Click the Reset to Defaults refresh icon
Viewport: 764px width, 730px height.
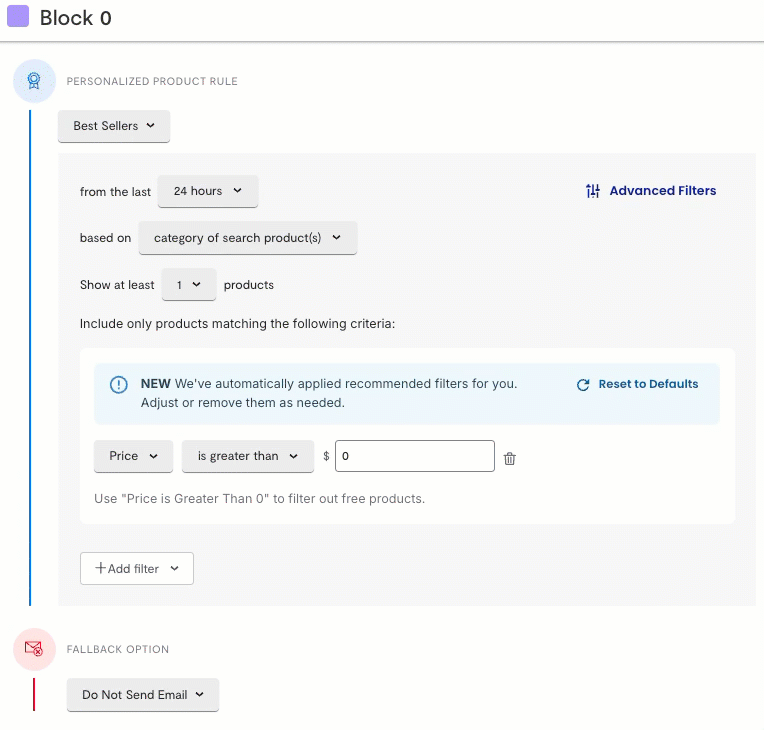[x=583, y=385]
